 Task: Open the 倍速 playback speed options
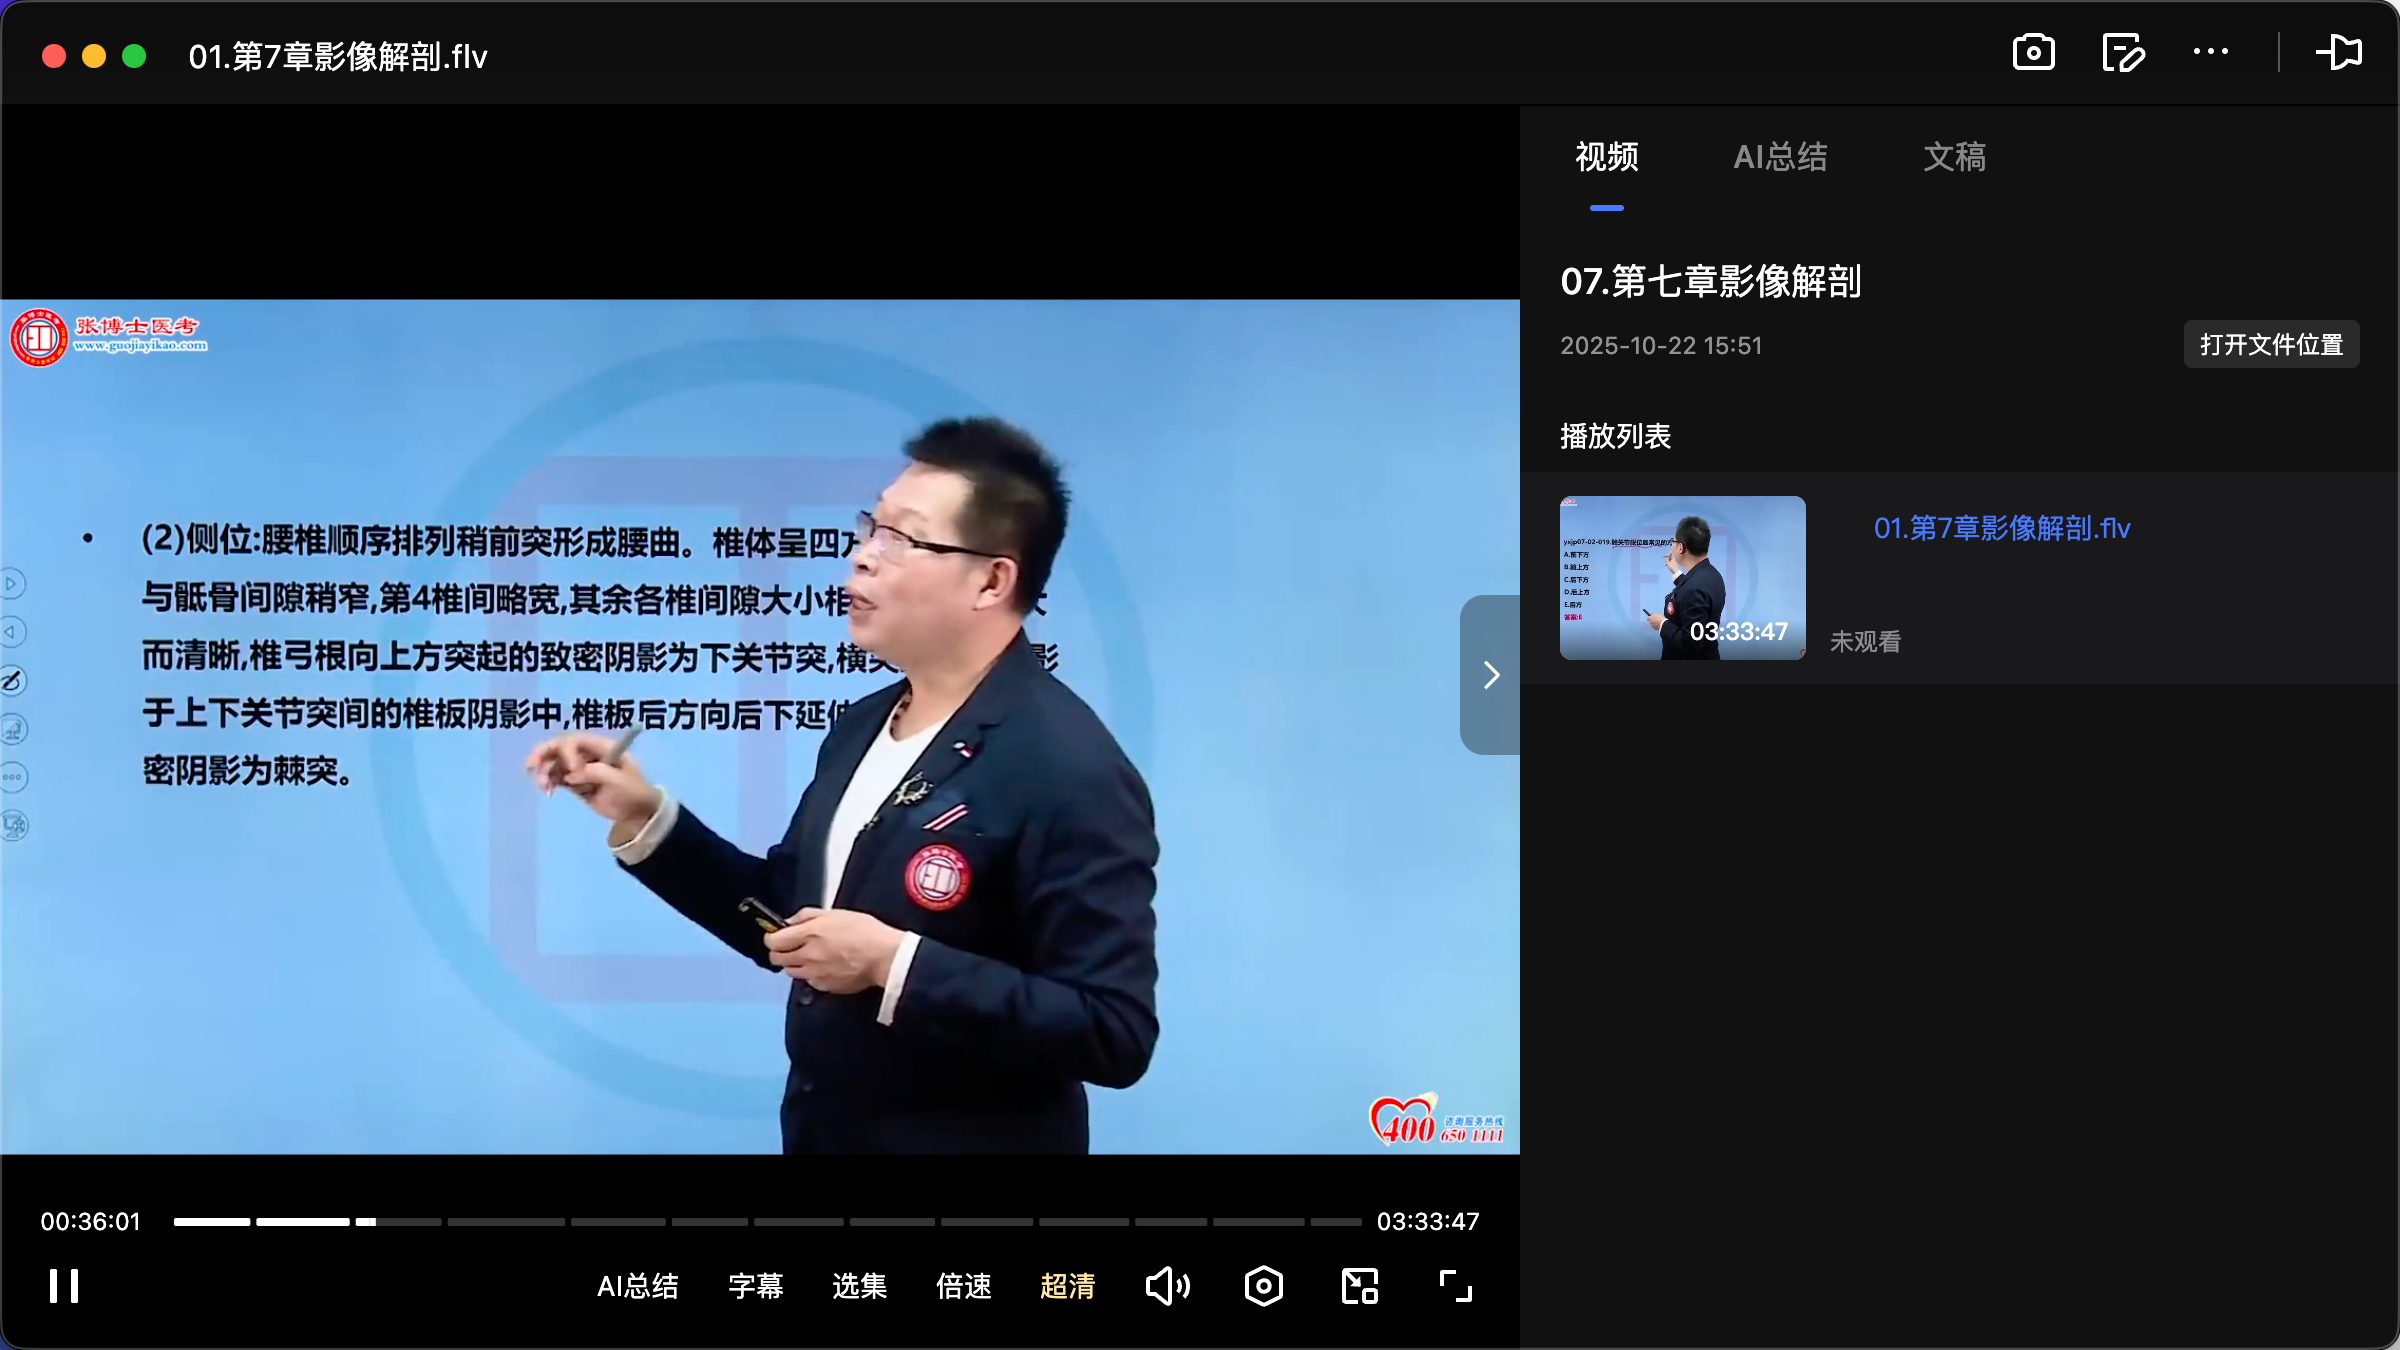(963, 1286)
